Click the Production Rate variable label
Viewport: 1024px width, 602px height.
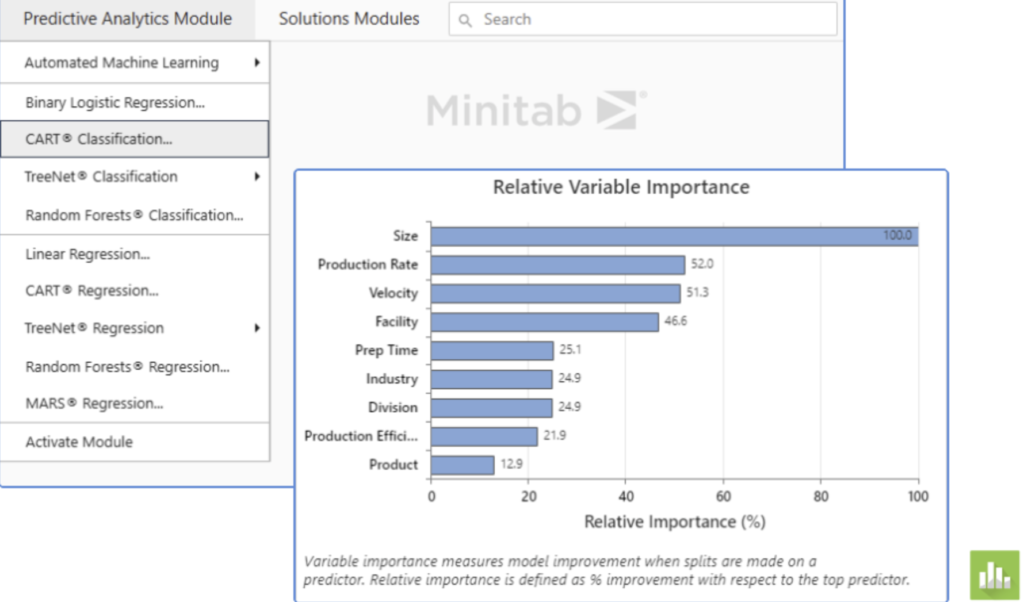click(x=368, y=264)
